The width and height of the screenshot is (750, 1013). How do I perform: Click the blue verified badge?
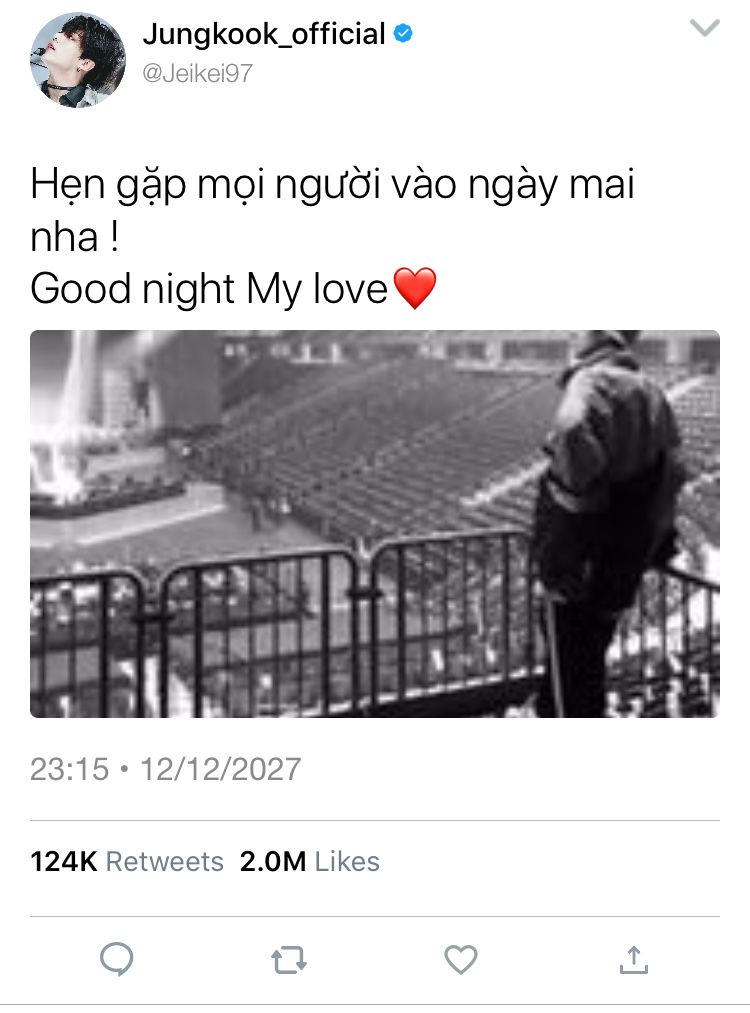point(403,34)
